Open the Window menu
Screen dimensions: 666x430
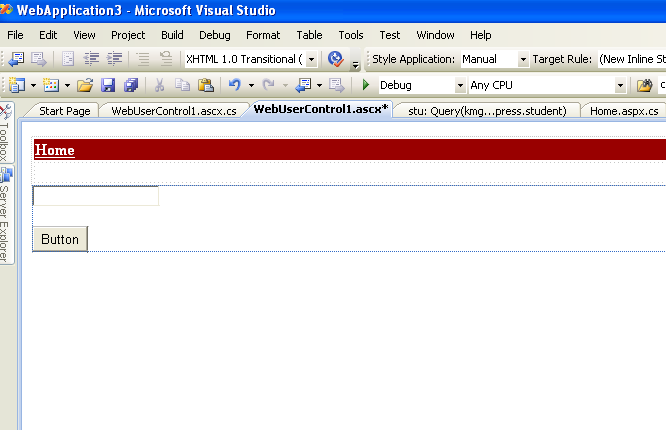pyautogui.click(x=435, y=35)
